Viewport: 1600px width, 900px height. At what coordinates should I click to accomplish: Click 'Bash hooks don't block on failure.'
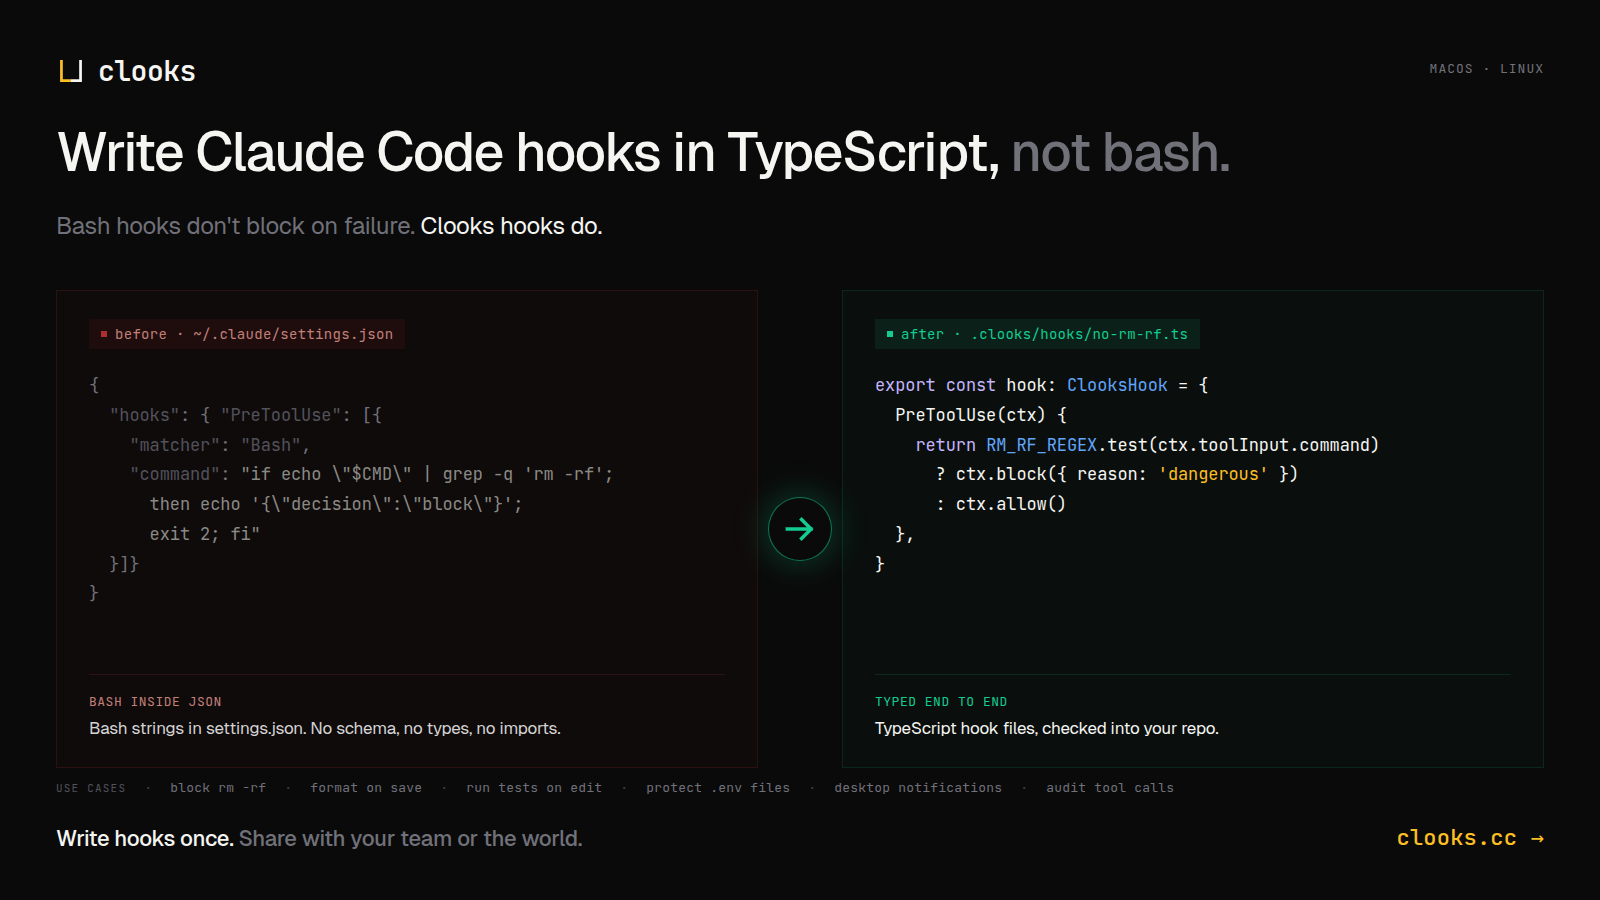click(x=235, y=226)
